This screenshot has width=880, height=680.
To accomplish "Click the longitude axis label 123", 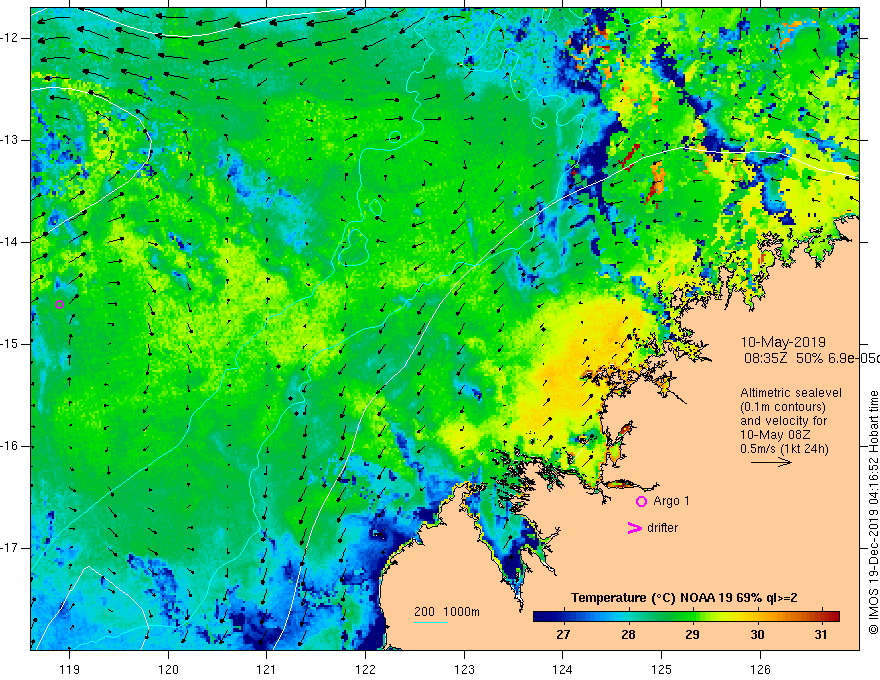I will click(464, 669).
